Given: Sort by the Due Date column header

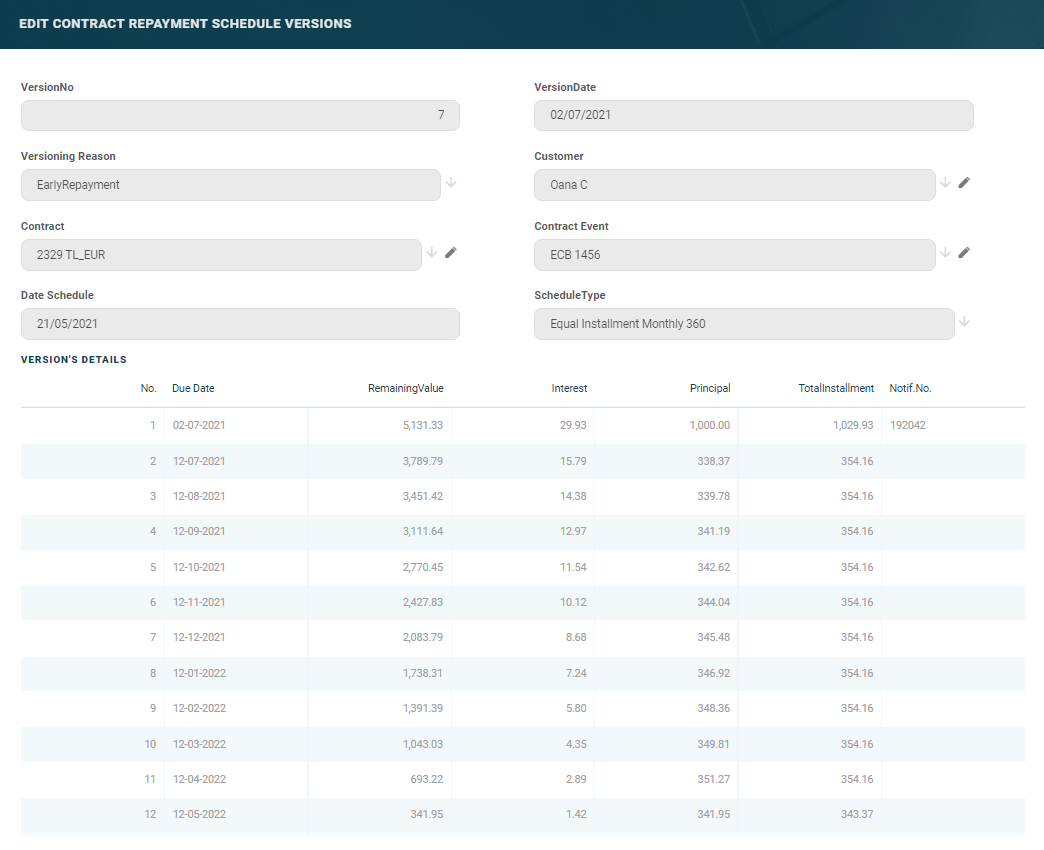Looking at the screenshot, I should click(x=193, y=388).
